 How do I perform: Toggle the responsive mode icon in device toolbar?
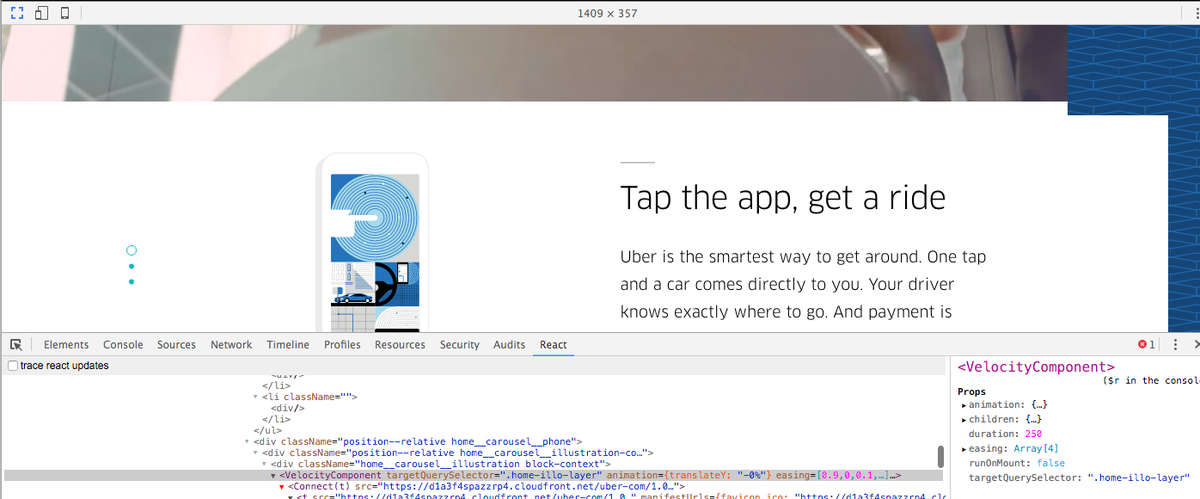(x=15, y=14)
